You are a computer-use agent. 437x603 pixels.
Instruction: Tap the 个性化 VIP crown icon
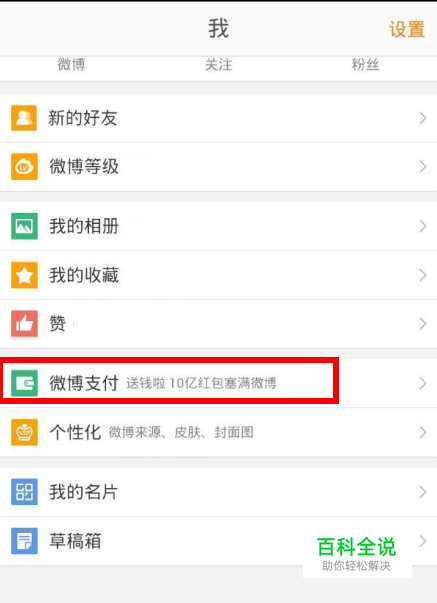coord(24,432)
